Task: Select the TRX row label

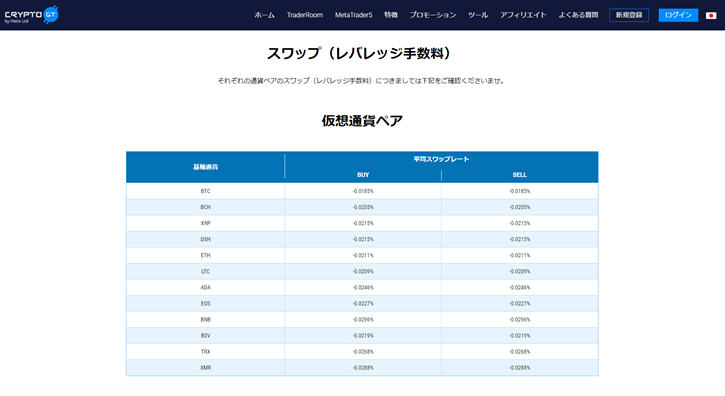Action: click(x=205, y=352)
